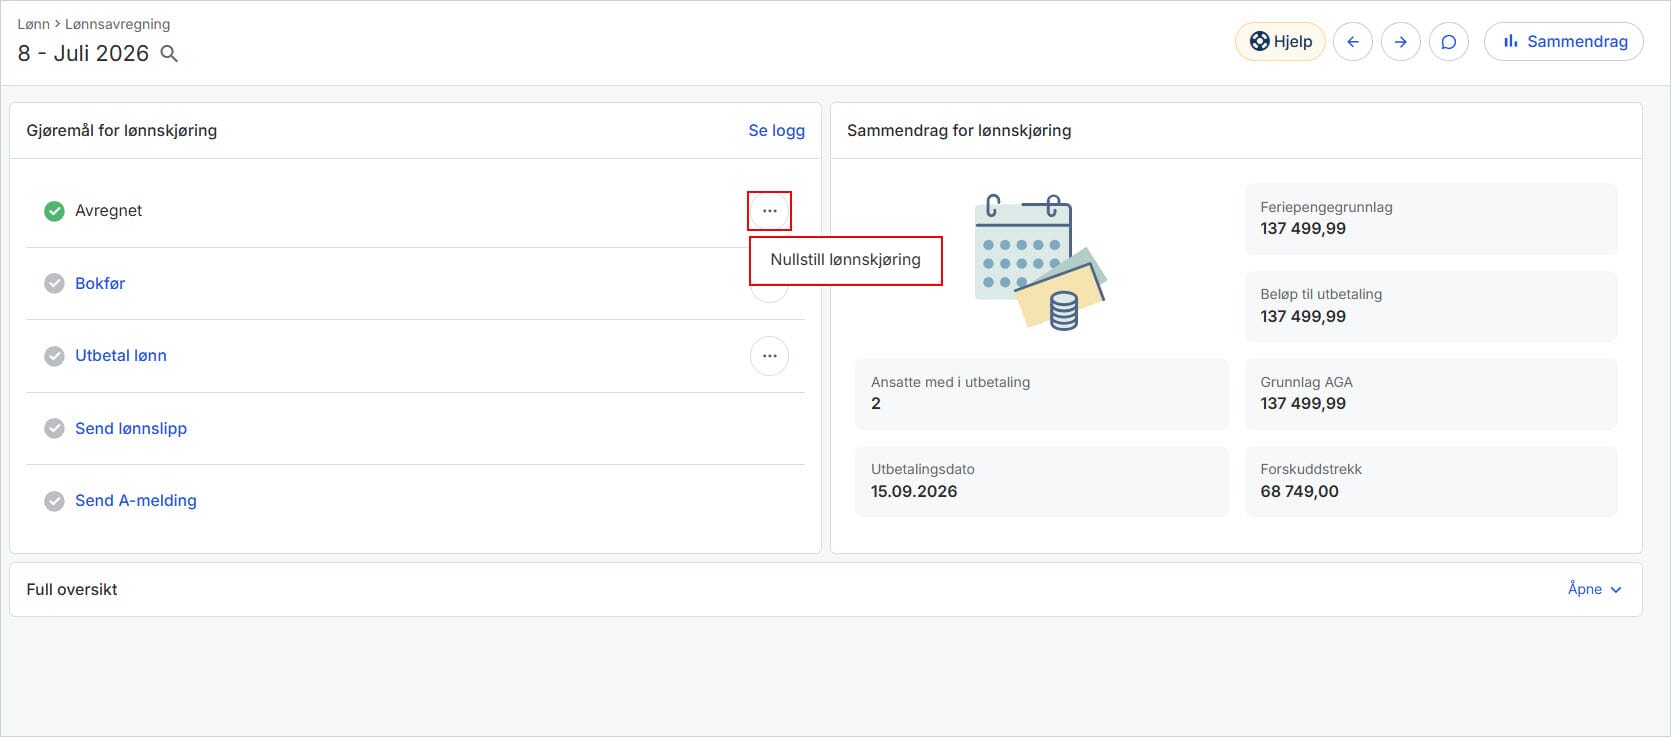Click the Lønn breadcrumb
This screenshot has height=737, width=1671.
(33, 24)
